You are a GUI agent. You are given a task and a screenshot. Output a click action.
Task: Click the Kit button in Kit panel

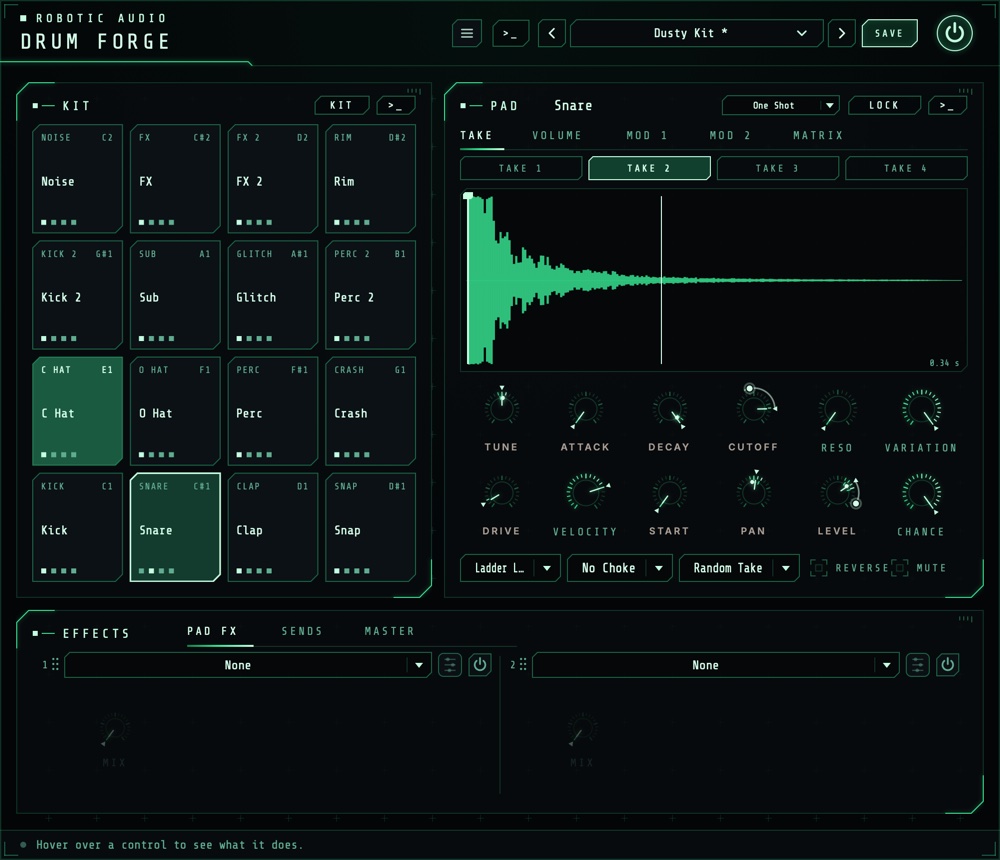[341, 105]
